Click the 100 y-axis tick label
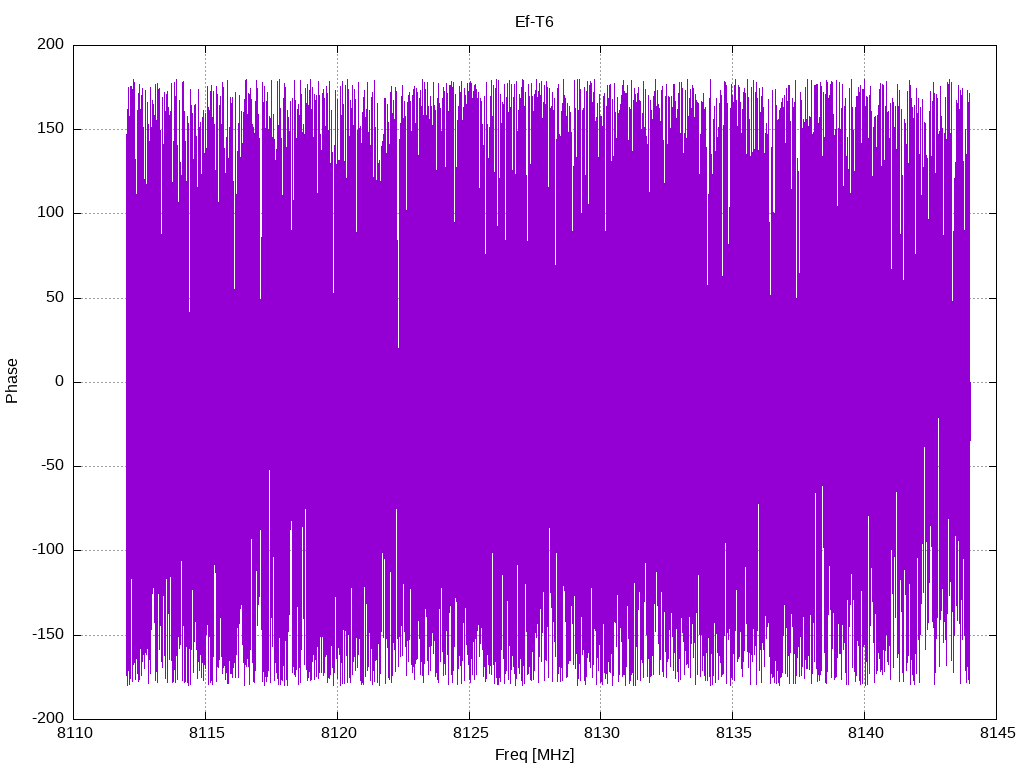 (51, 213)
